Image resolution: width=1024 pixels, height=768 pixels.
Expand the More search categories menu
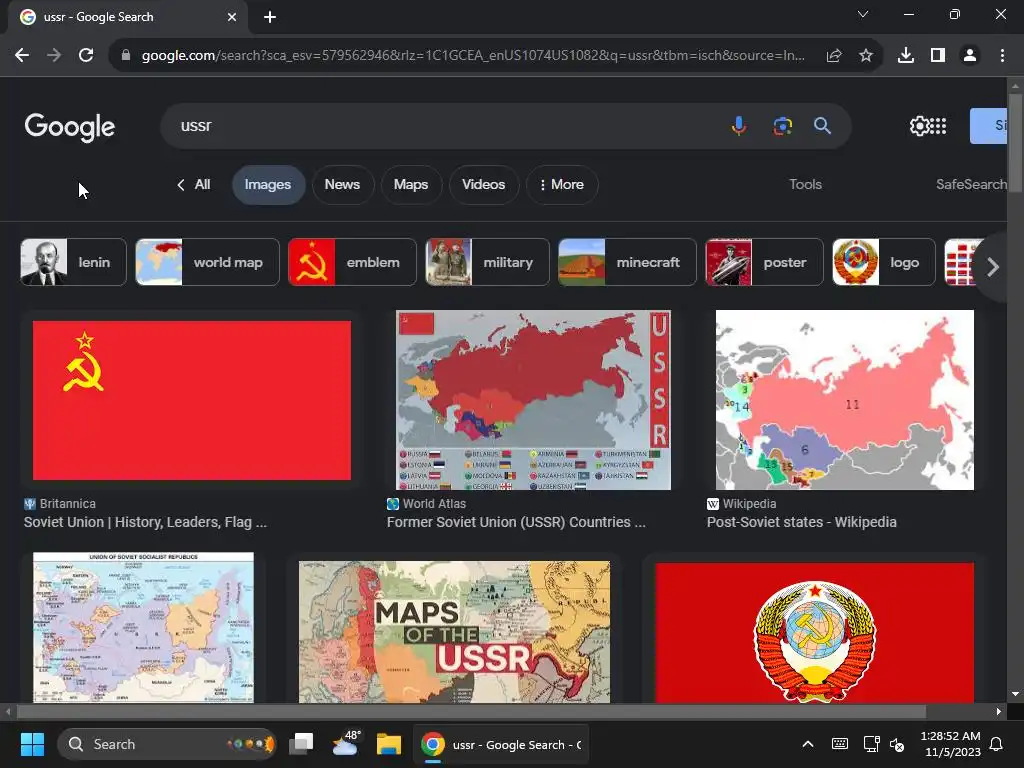pyautogui.click(x=562, y=185)
